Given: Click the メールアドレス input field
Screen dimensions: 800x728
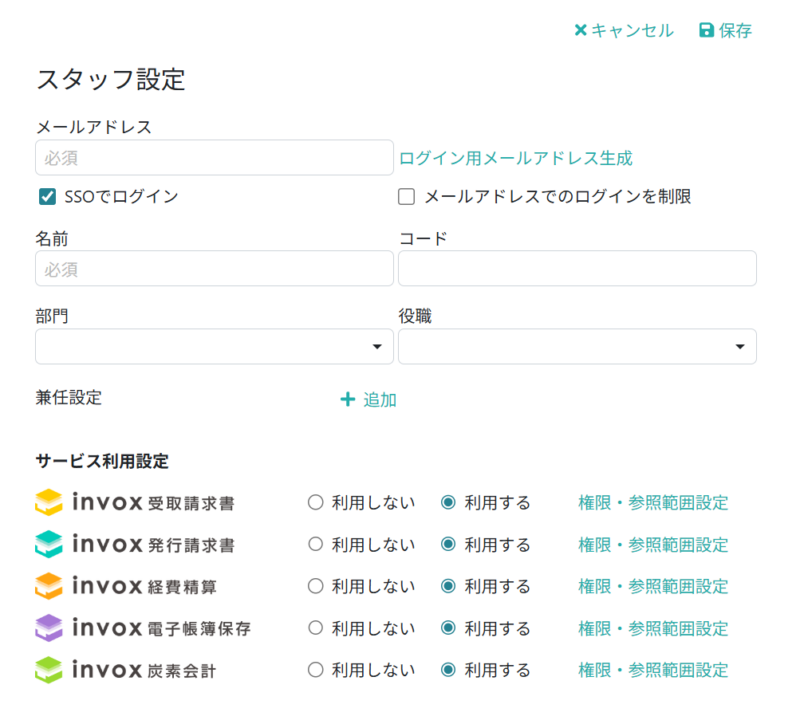Looking at the screenshot, I should 214,157.
